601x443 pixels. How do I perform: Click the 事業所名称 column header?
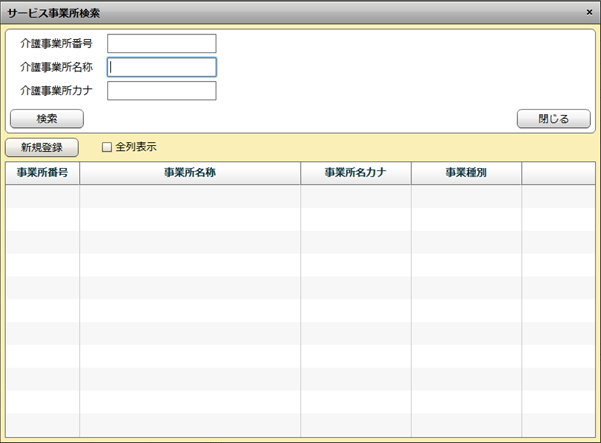coord(190,173)
